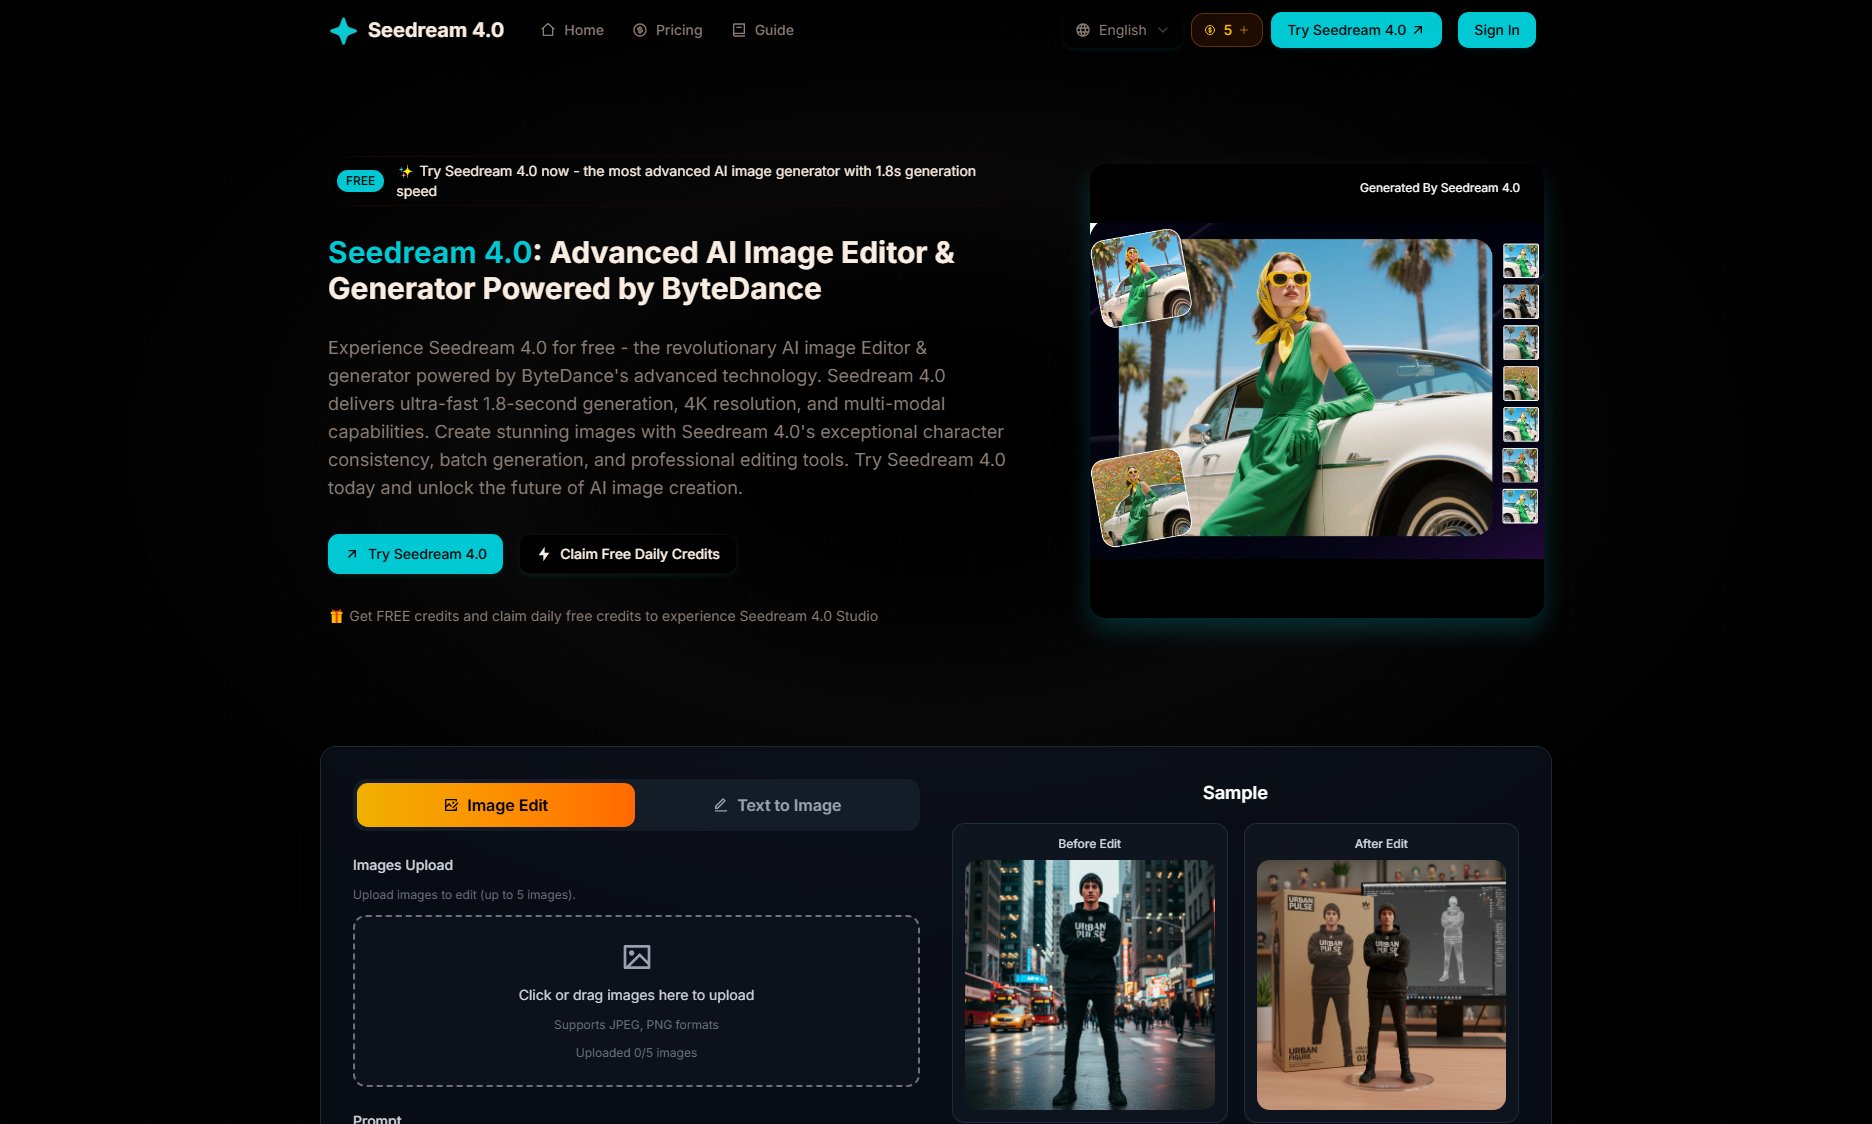Click the Seedream star logo icon
The width and height of the screenshot is (1872, 1124).
click(x=343, y=30)
